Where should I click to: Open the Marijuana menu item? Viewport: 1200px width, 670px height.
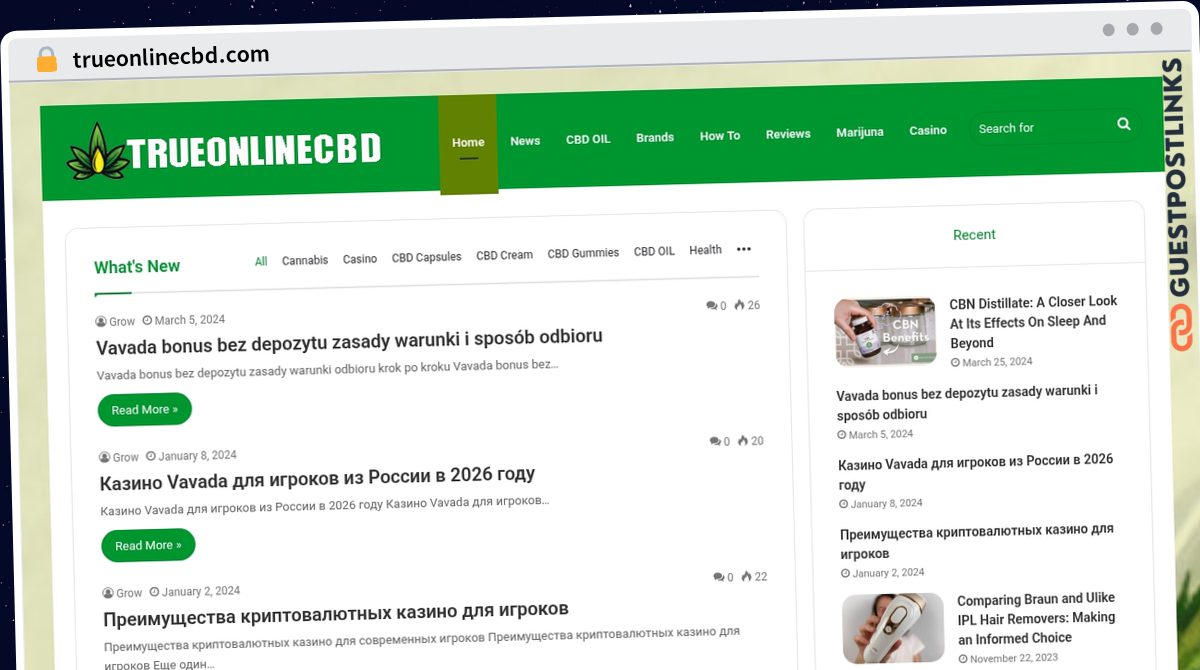click(x=860, y=132)
